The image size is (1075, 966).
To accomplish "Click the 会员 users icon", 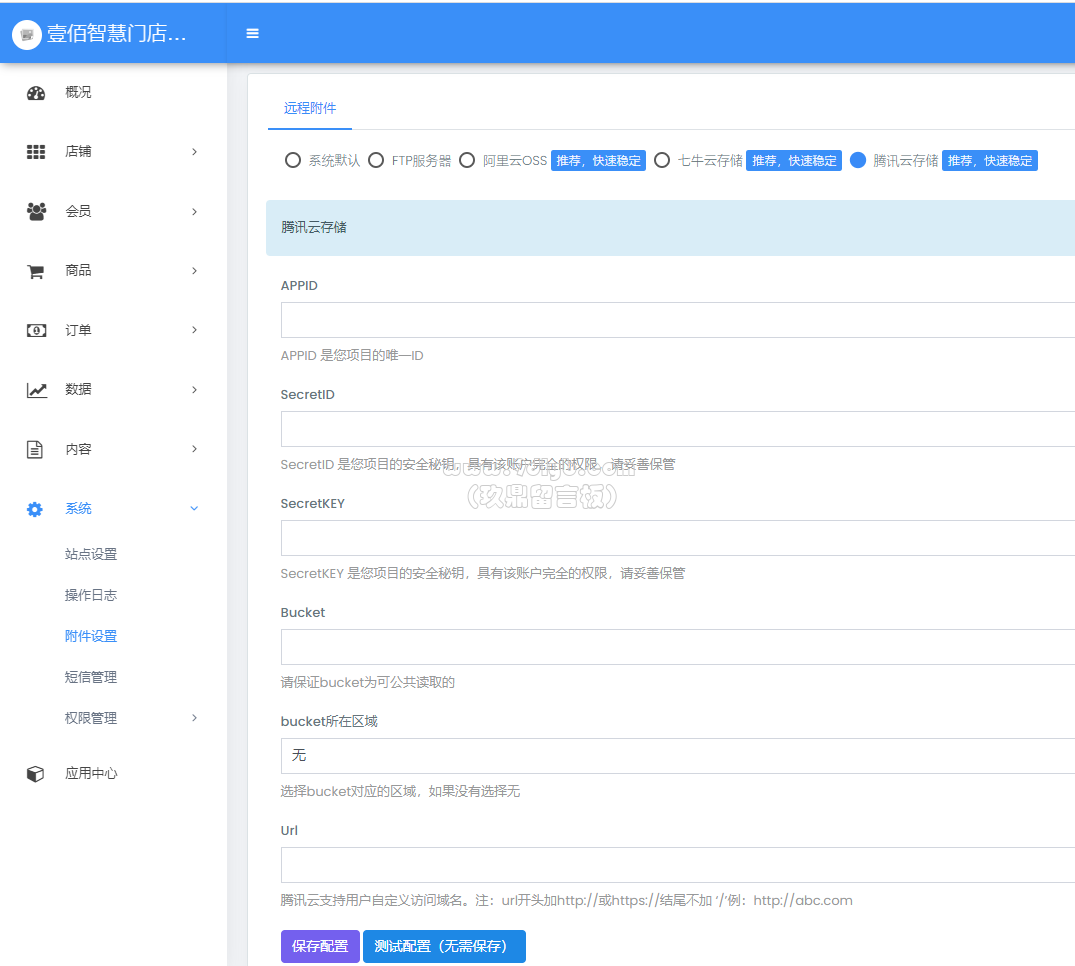I will click(36, 211).
